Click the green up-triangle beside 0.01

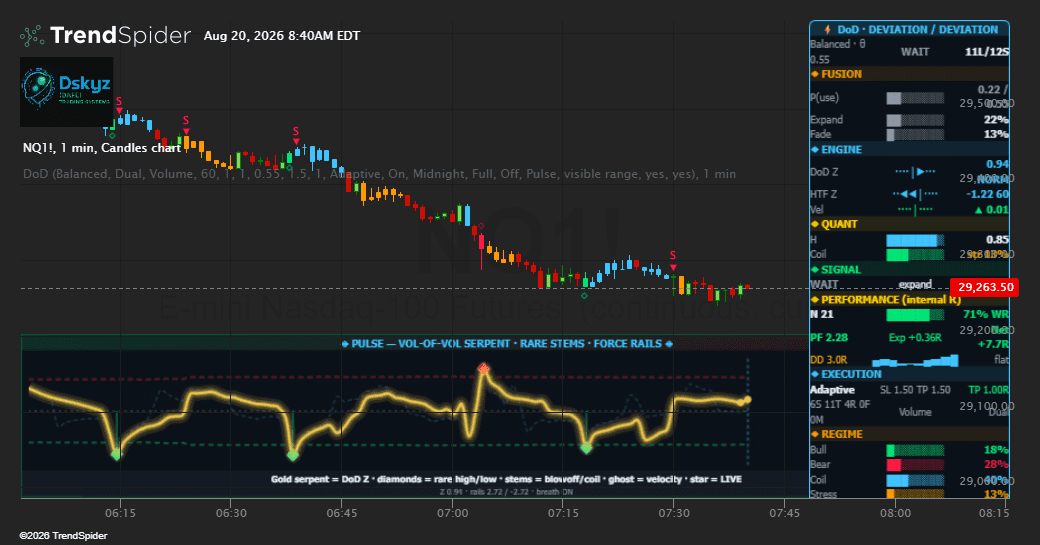978,210
